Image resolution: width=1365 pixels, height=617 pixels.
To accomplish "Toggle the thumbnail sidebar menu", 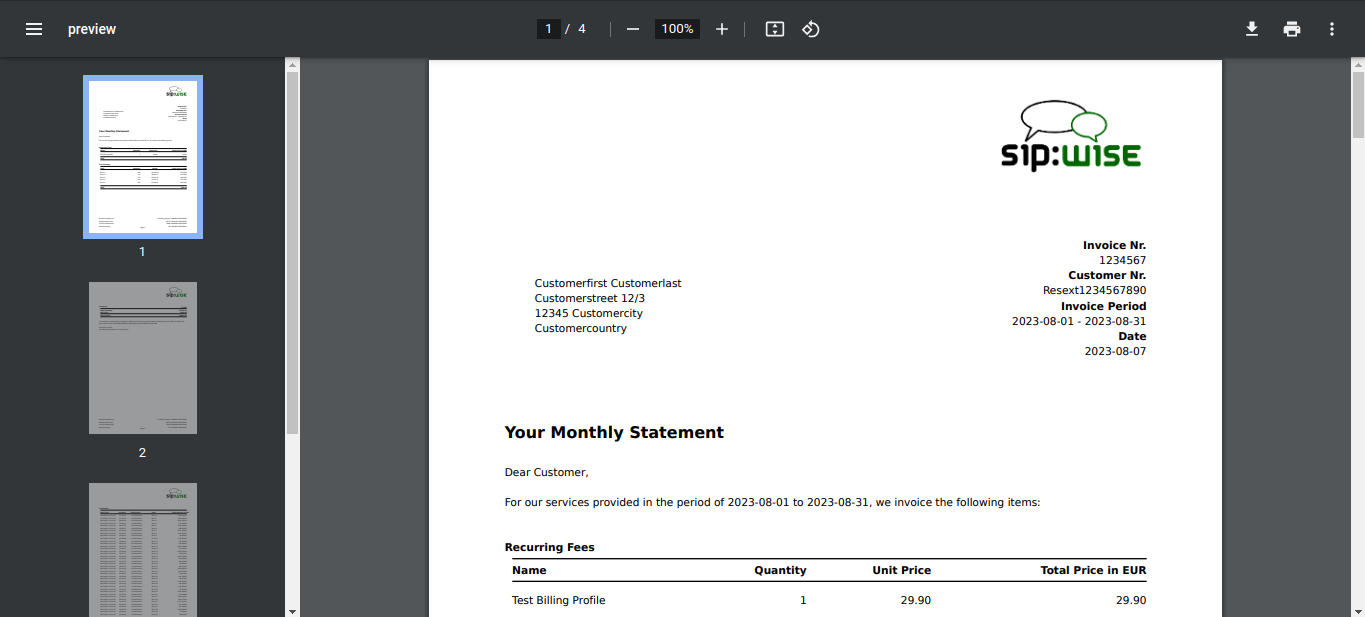I will [x=34, y=28].
